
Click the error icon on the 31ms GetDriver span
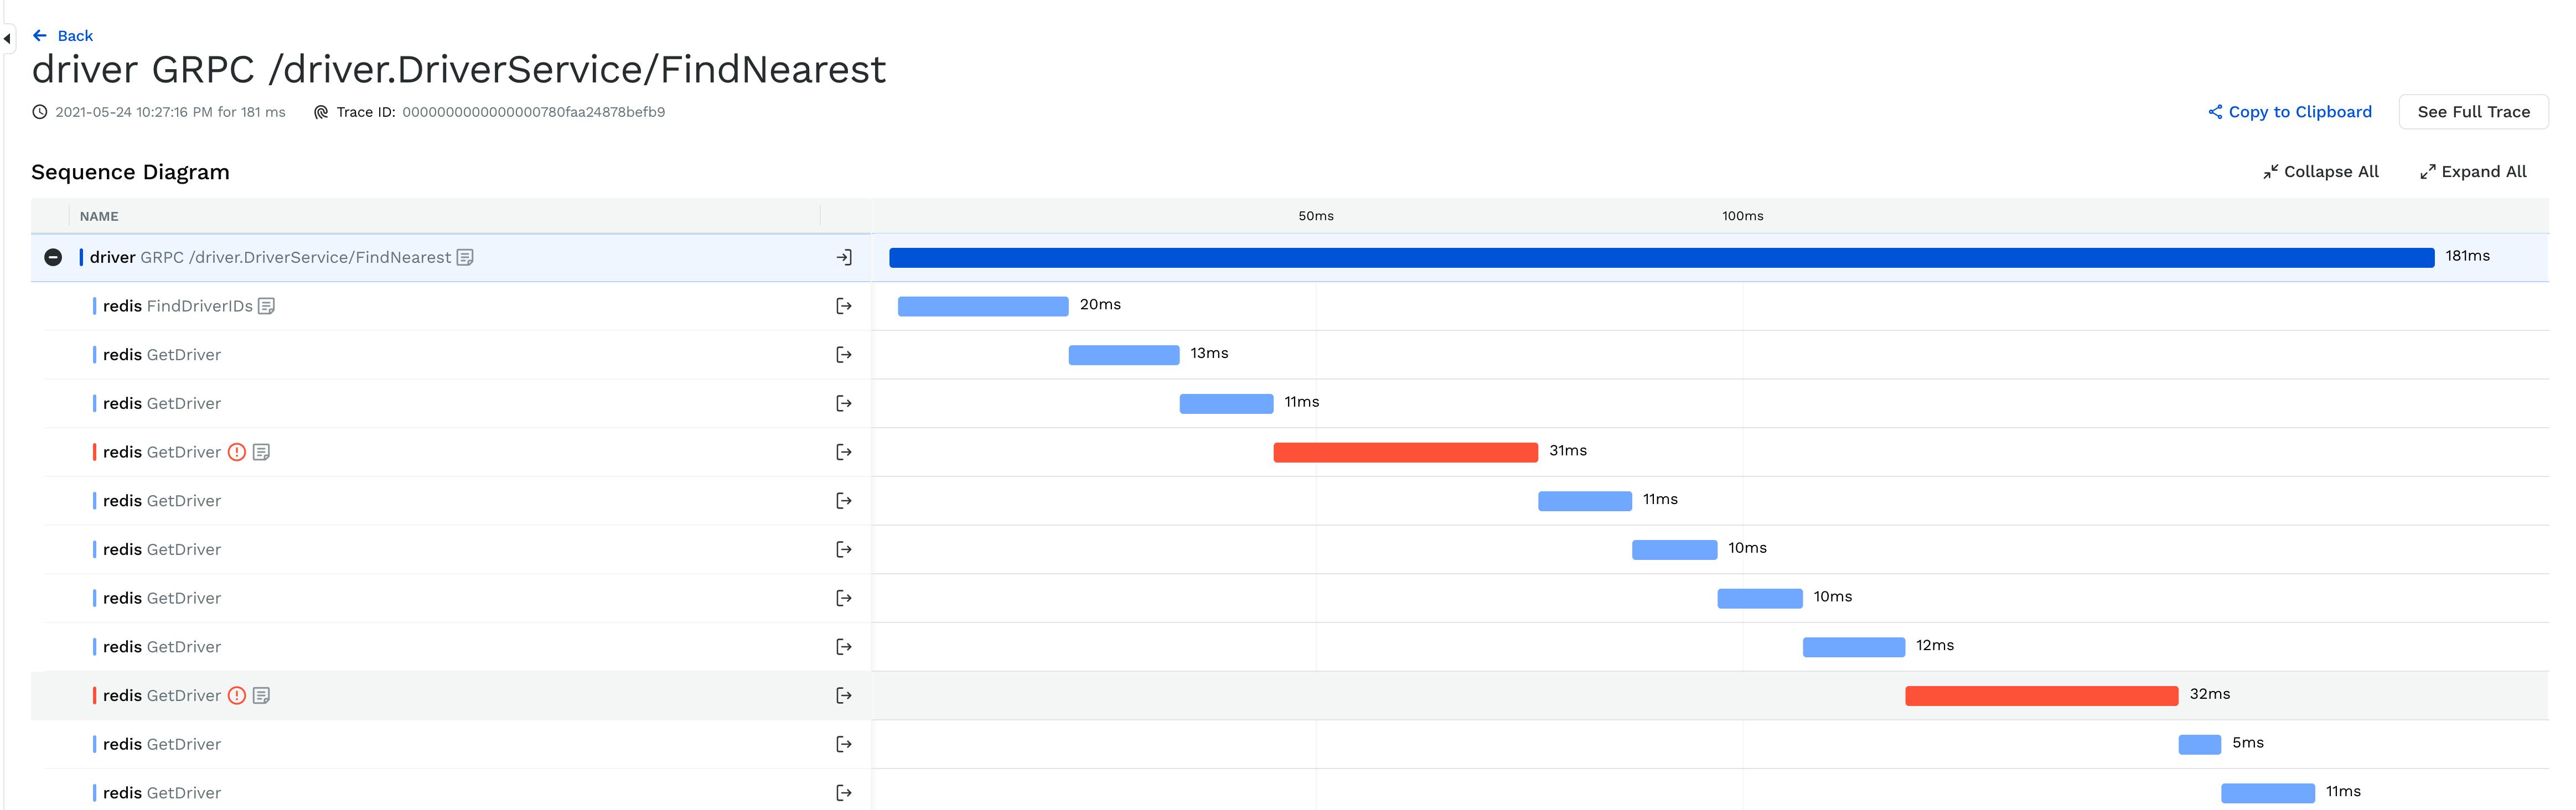[x=237, y=452]
